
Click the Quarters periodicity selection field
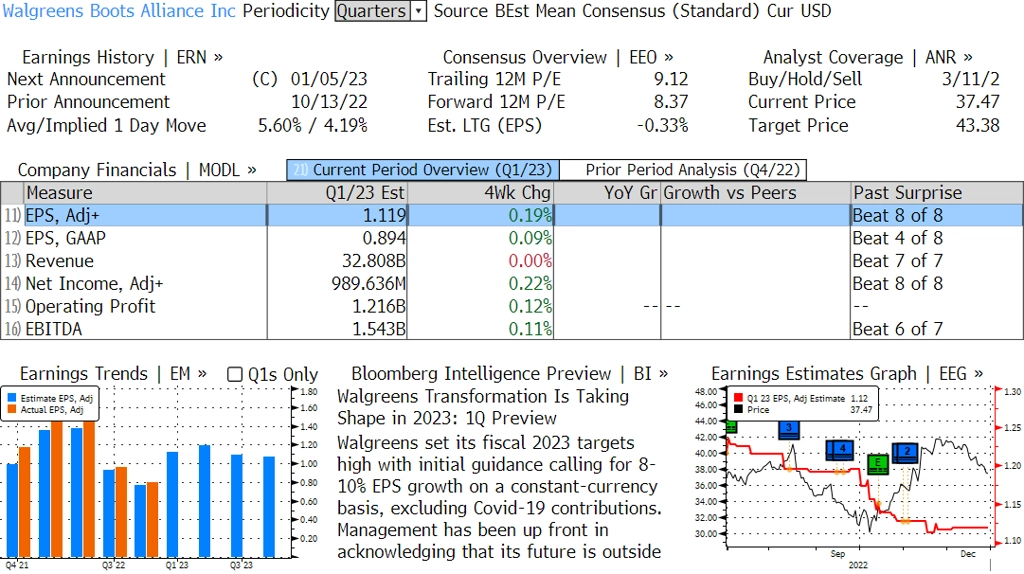click(372, 11)
